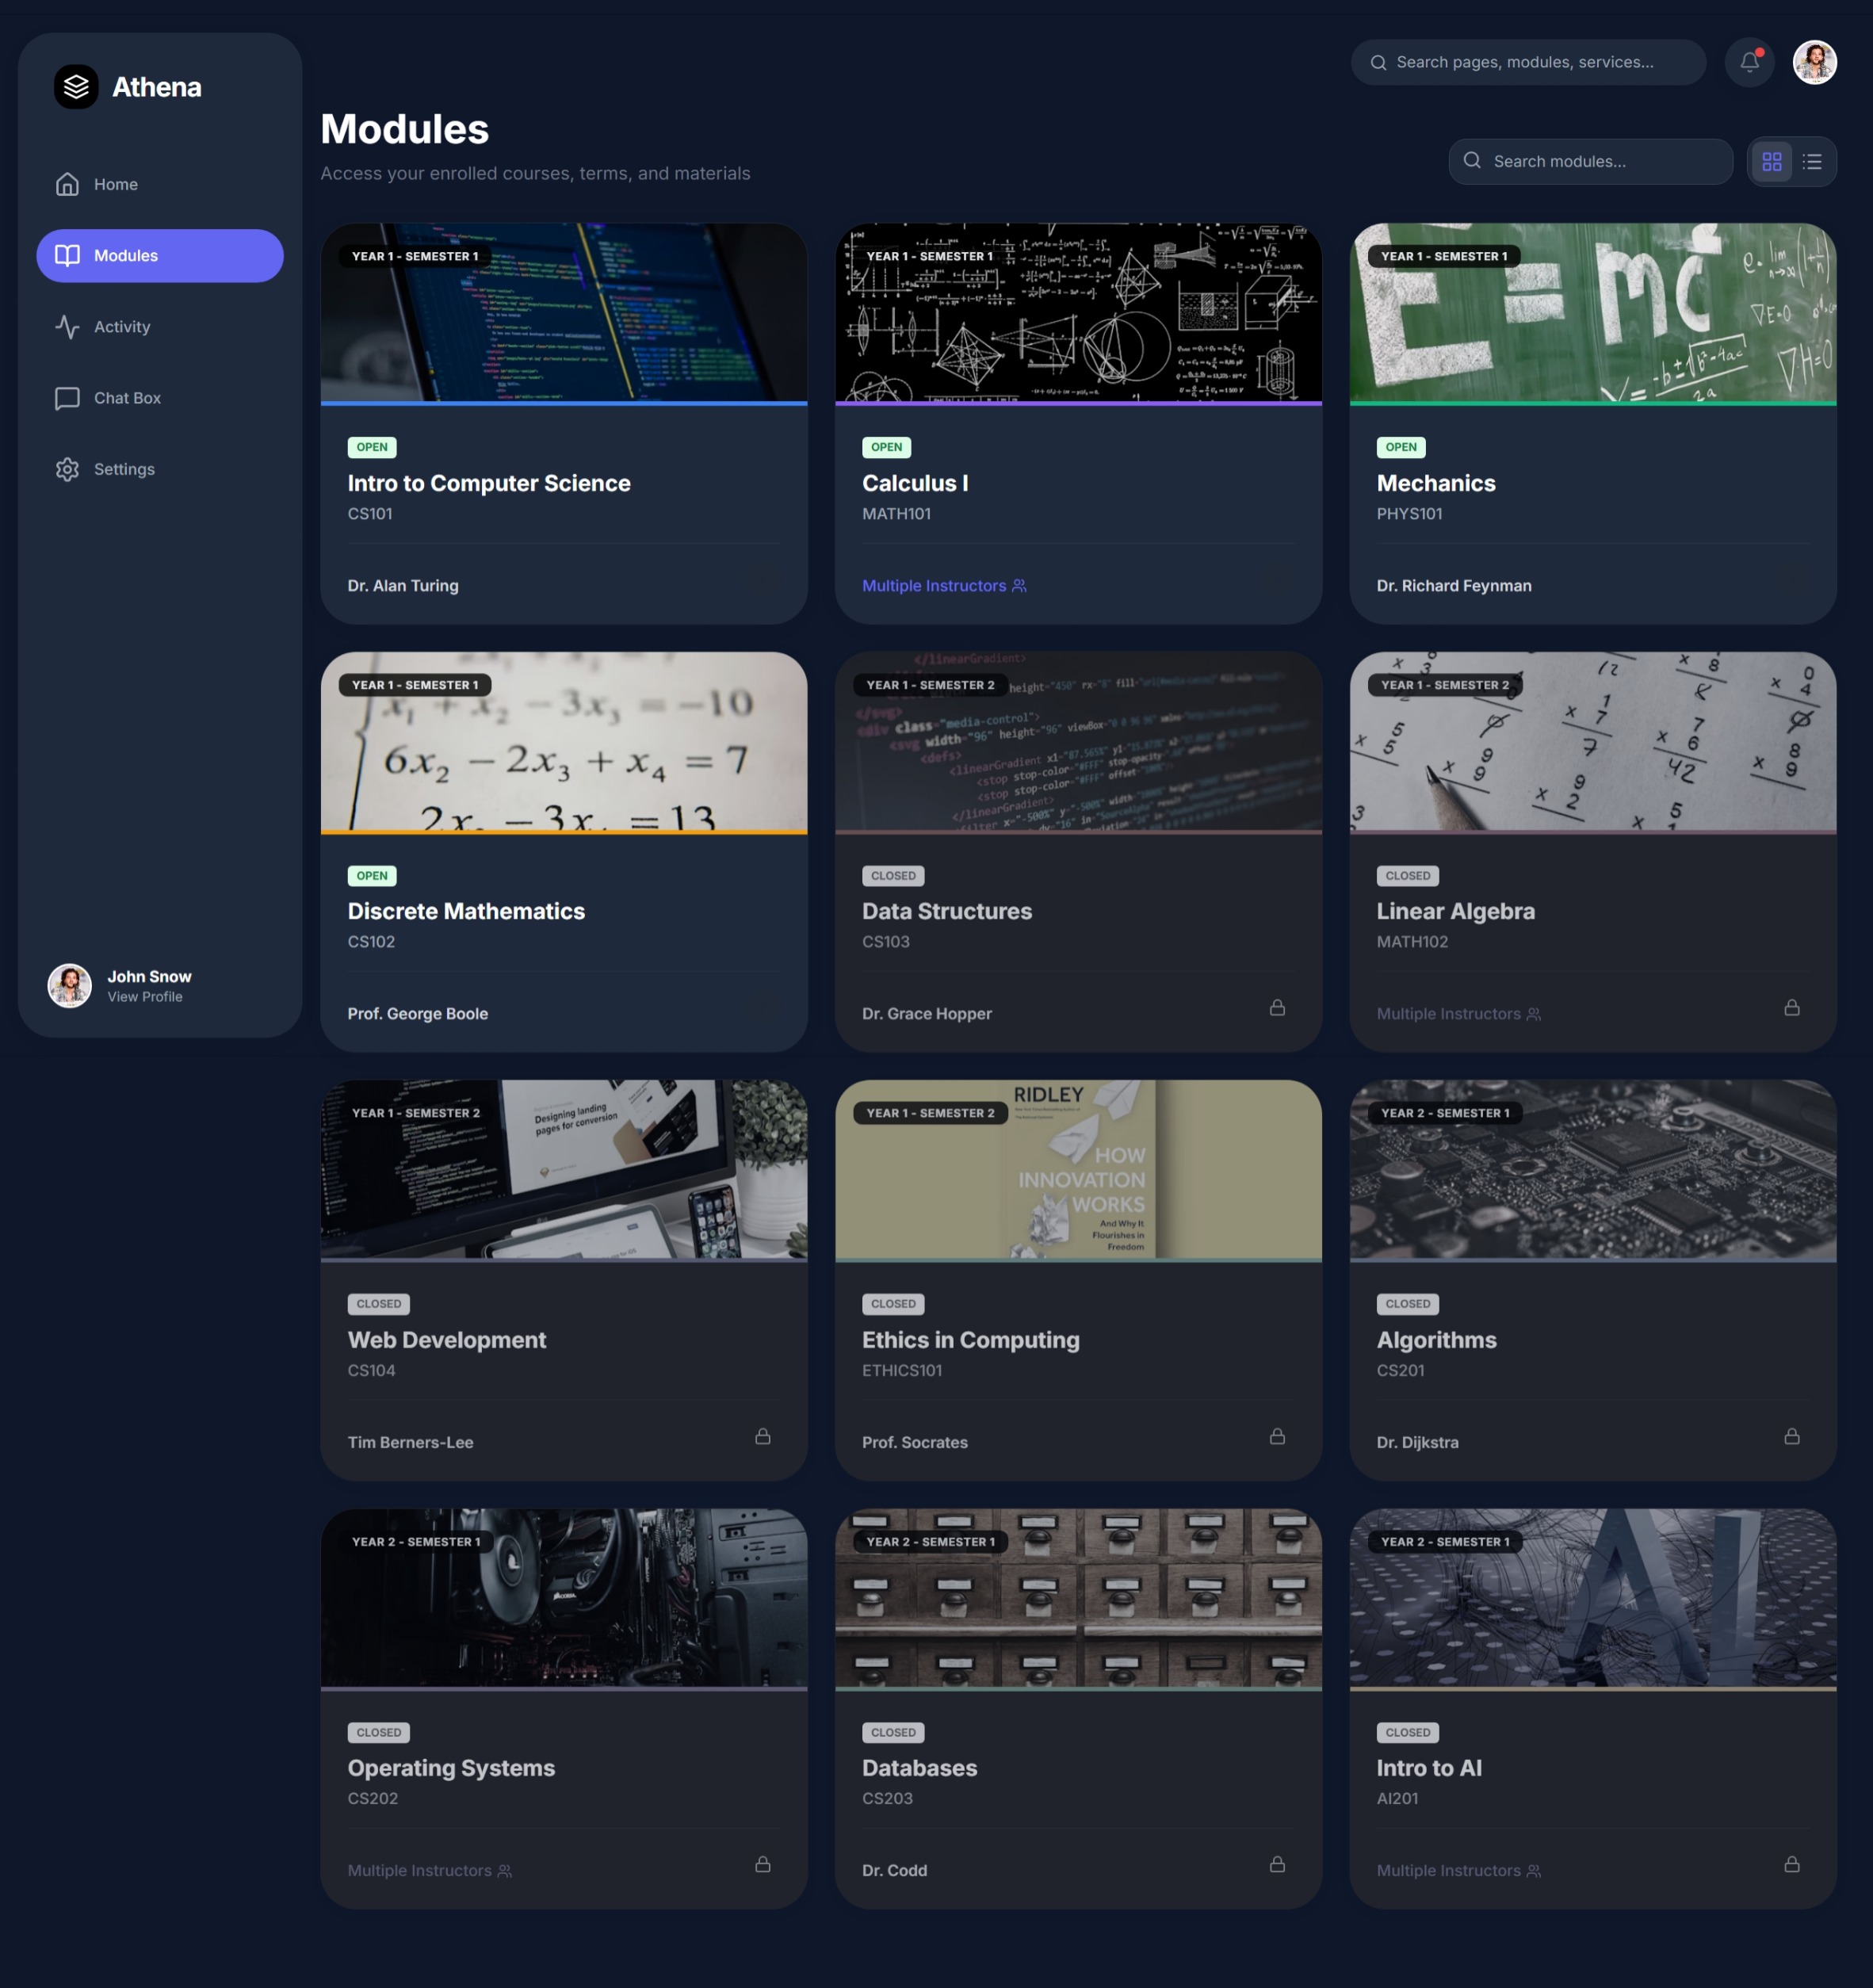This screenshot has width=1873, height=1988.
Task: Click OPEN badge on Discrete Mathematics
Action: click(371, 876)
